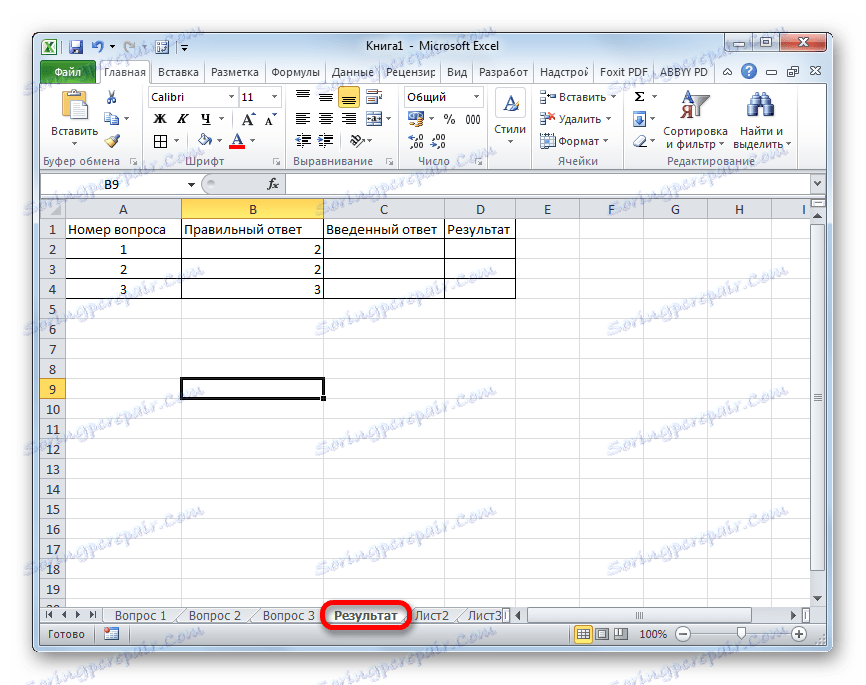Enable wrap text in the cell
Viewport: 866px width, 685px height.
tap(374, 97)
